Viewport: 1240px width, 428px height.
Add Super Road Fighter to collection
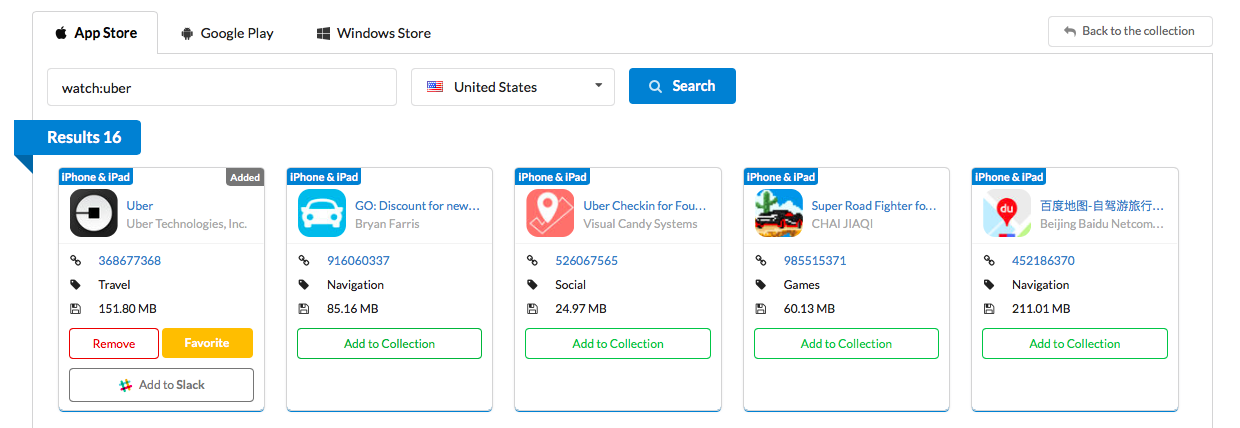[846, 343]
